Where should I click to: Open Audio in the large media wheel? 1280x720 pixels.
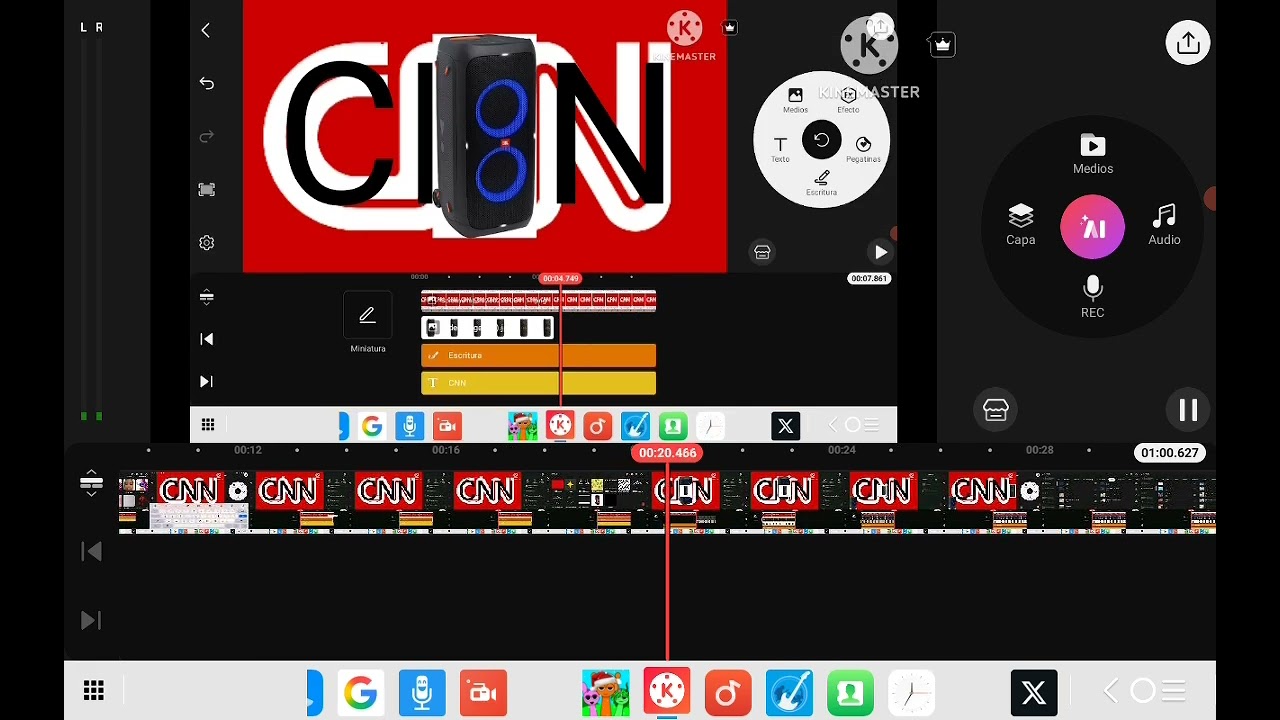(x=1164, y=225)
